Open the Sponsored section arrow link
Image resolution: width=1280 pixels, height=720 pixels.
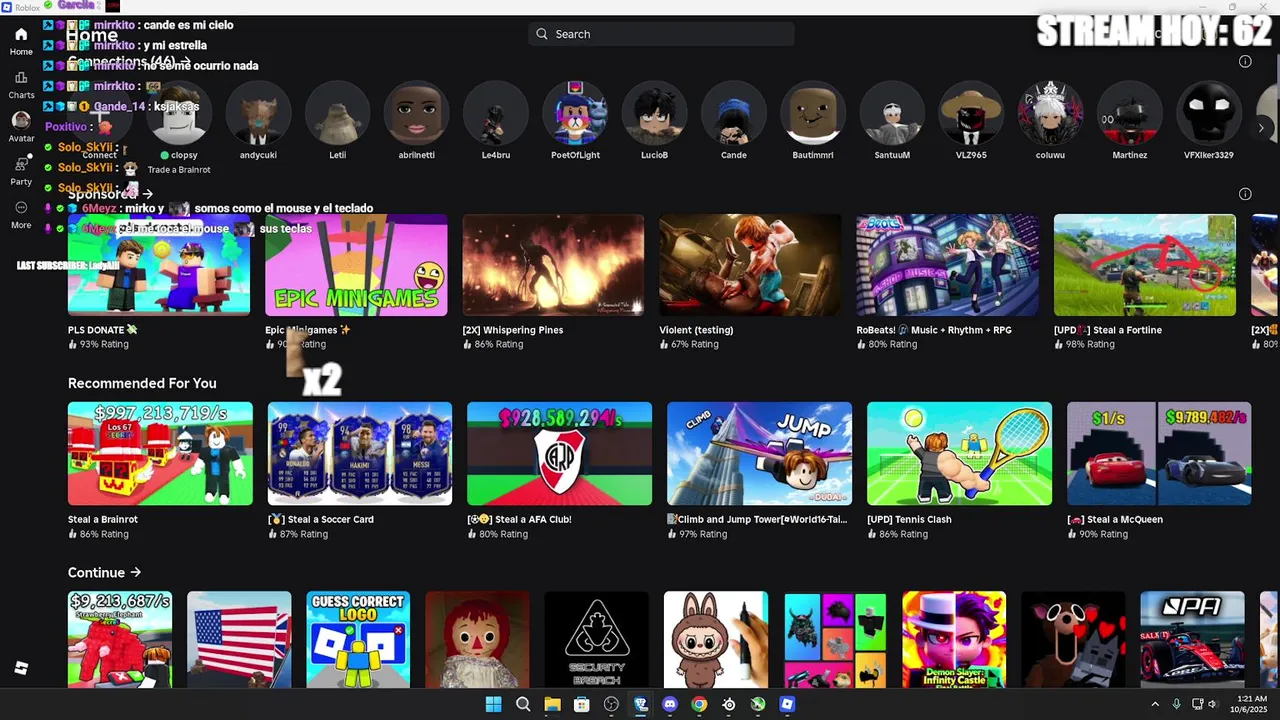pos(147,194)
